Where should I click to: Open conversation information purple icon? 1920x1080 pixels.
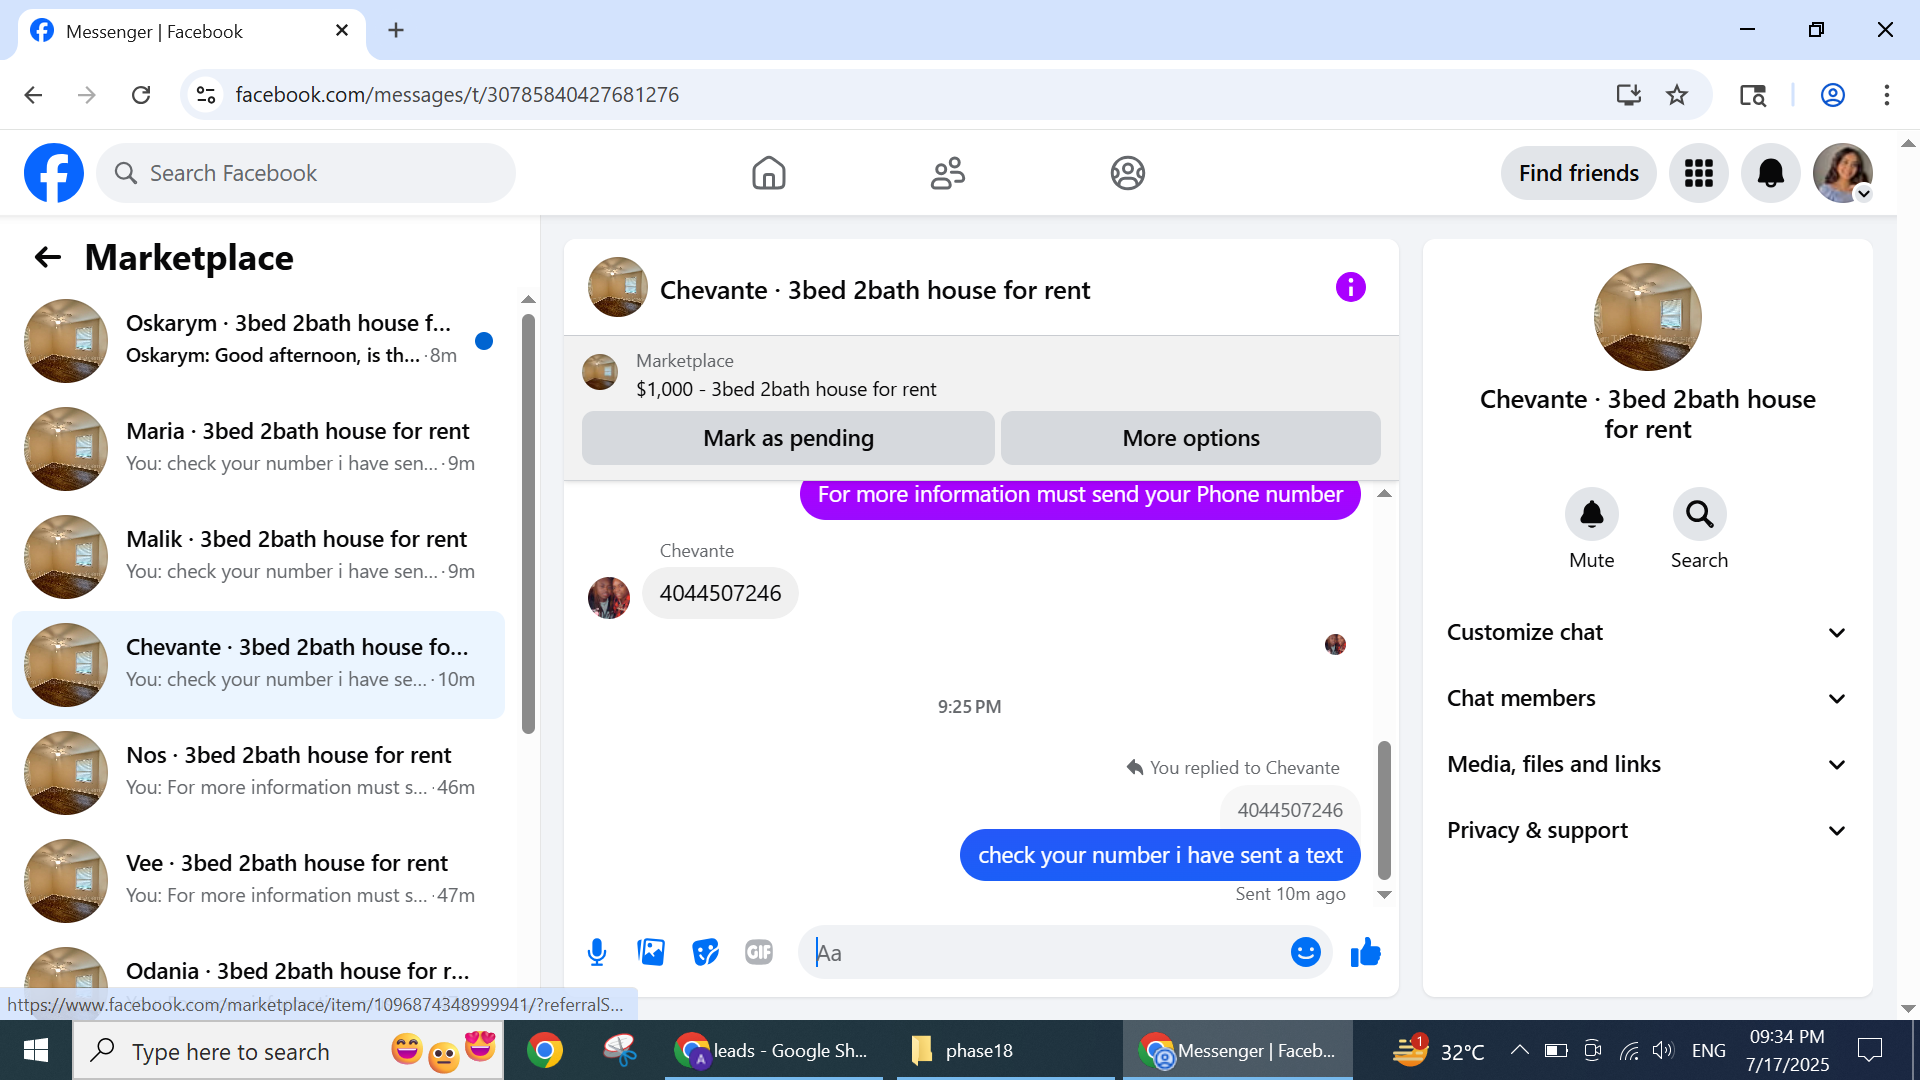pos(1350,288)
